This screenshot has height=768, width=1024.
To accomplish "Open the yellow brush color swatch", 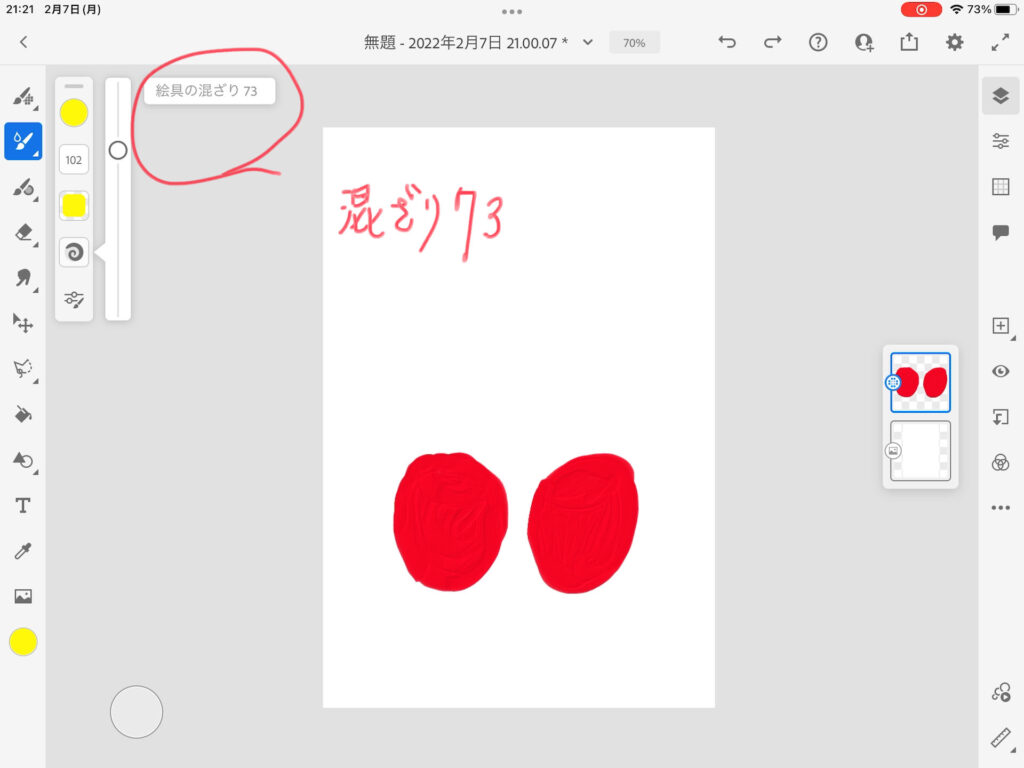I will 74,113.
